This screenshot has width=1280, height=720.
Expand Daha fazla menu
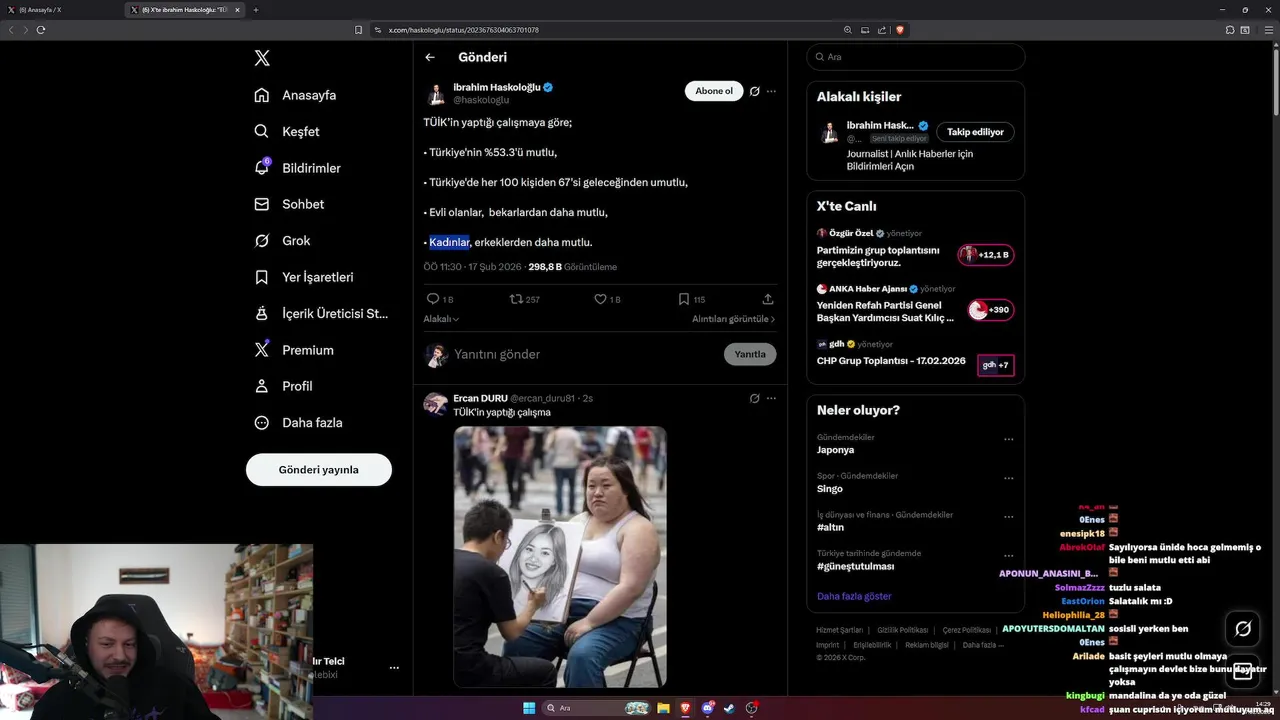298,422
